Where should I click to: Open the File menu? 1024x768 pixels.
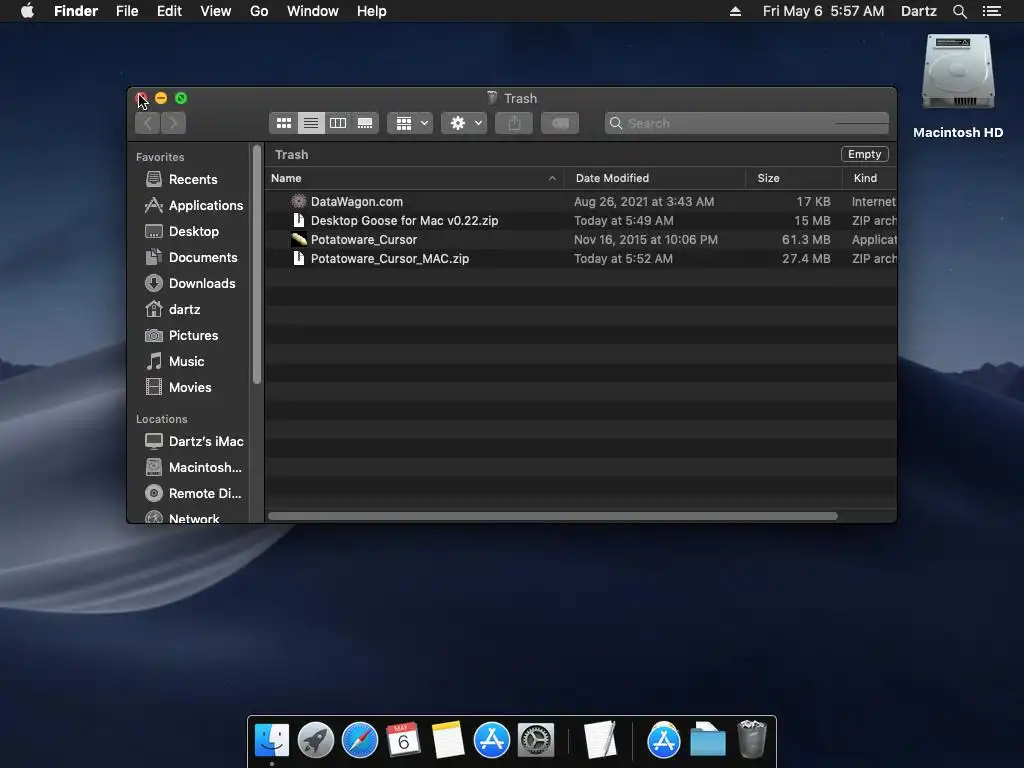pos(127,11)
